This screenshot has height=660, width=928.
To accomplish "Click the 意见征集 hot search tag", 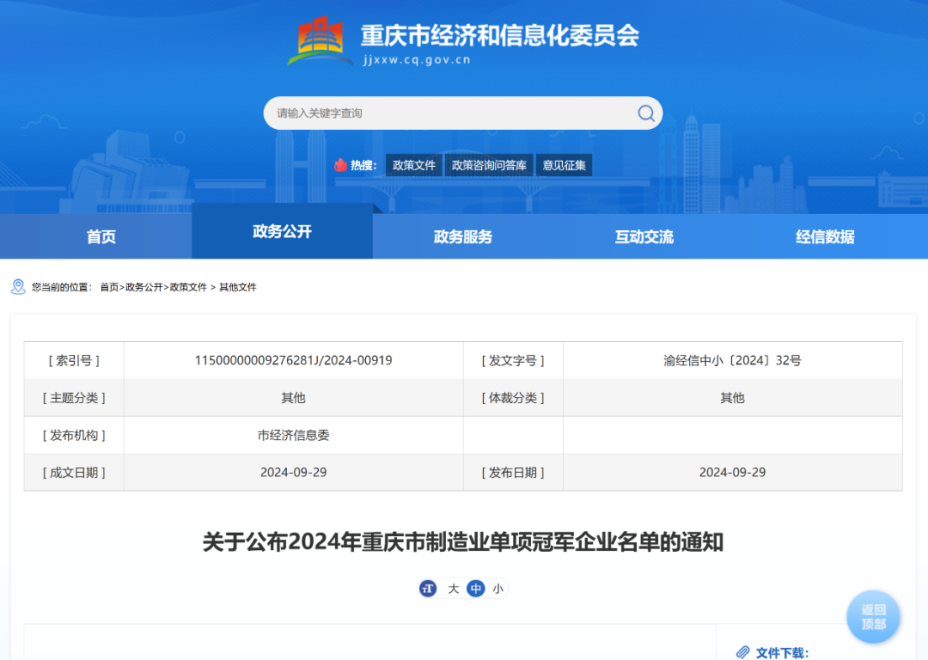I will coord(564,165).
